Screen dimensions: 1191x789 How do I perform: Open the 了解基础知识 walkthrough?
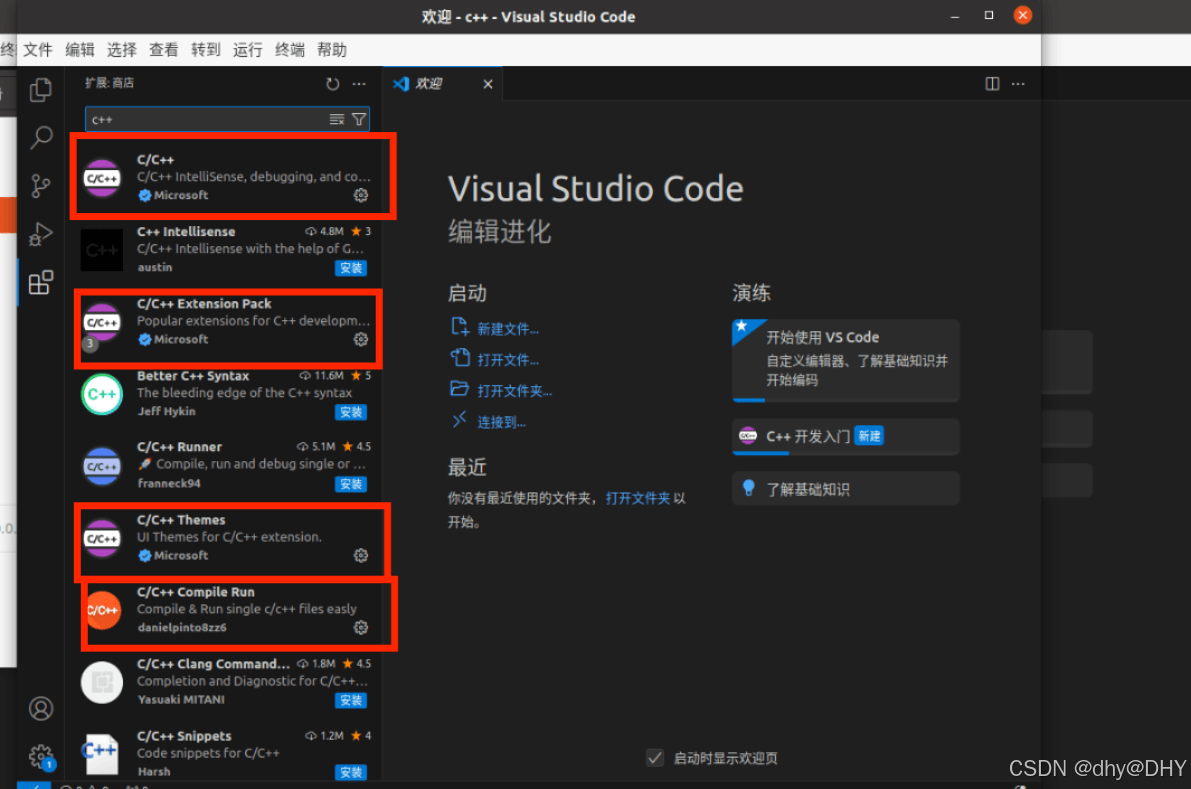(x=845, y=489)
